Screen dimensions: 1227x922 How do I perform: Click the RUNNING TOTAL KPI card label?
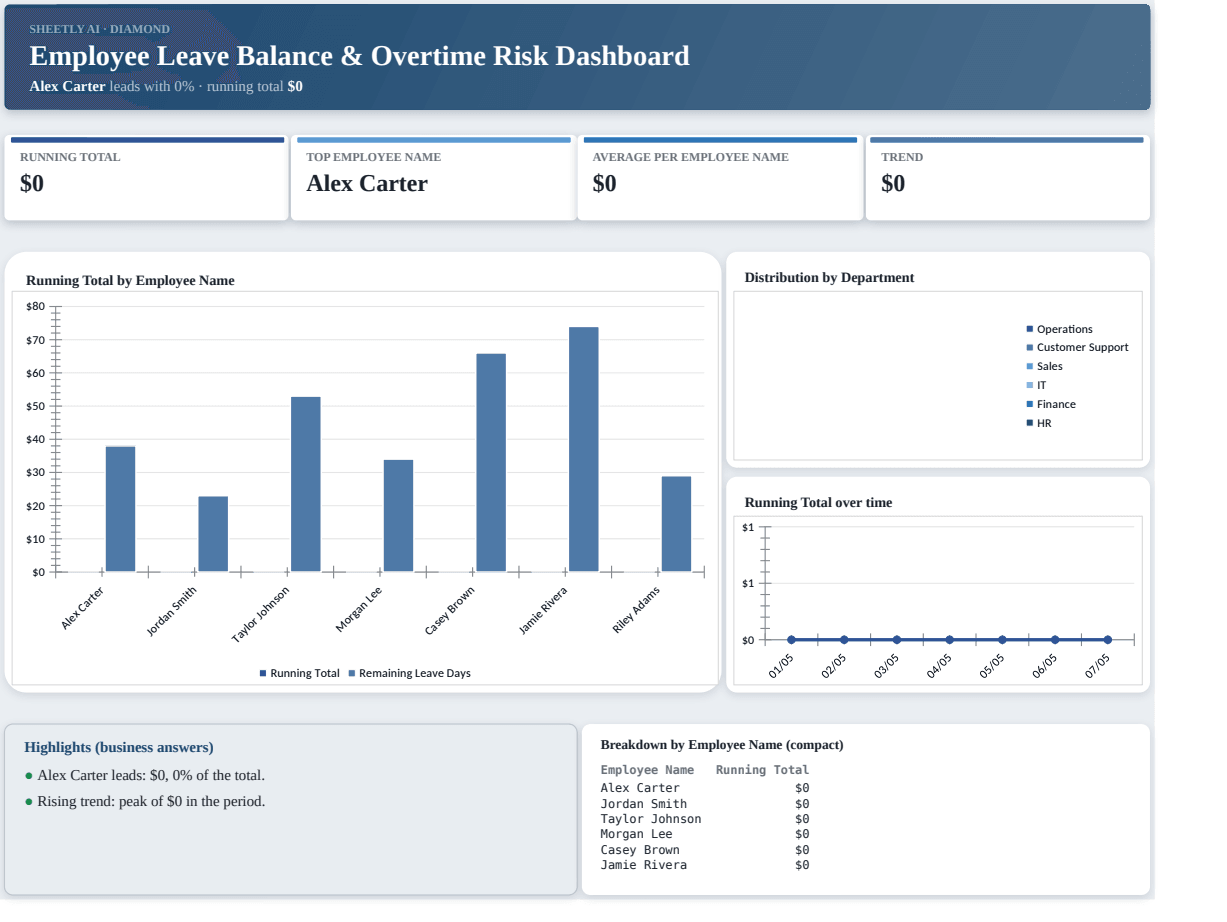70,157
